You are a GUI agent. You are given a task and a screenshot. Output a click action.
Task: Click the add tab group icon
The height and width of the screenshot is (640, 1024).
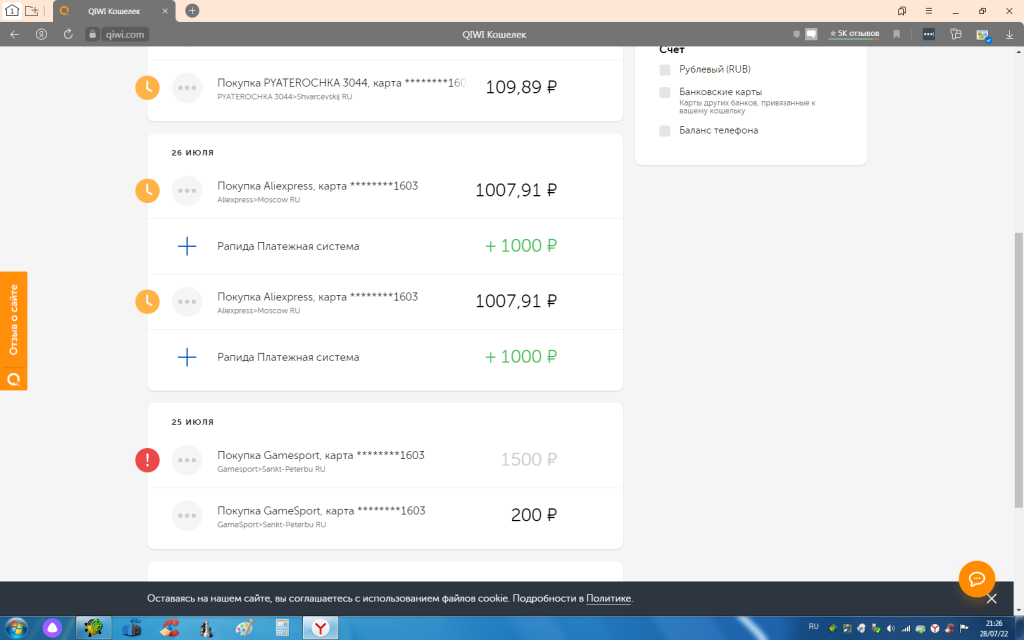(x=31, y=10)
